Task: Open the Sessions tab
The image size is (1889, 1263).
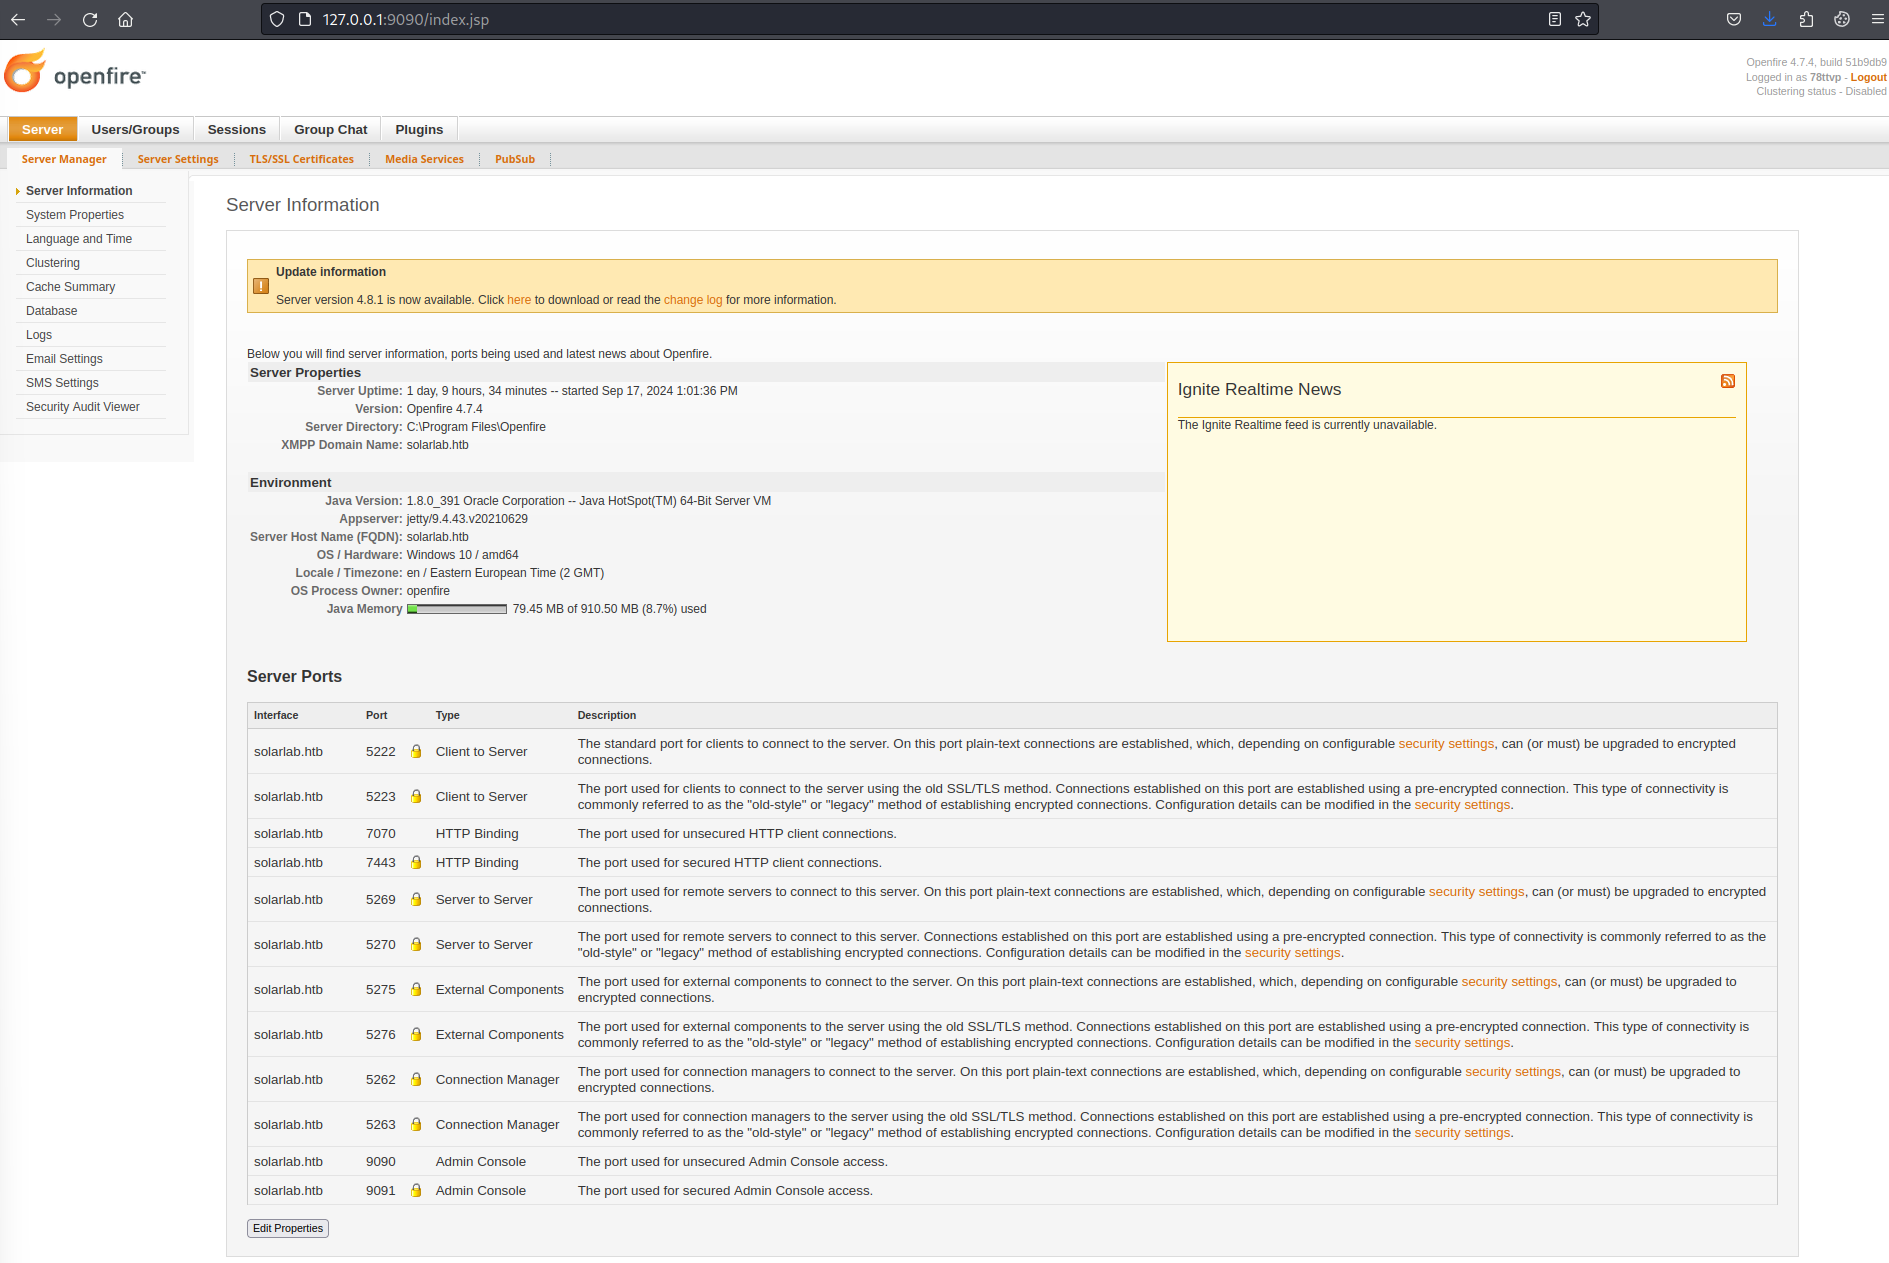Action: (237, 129)
